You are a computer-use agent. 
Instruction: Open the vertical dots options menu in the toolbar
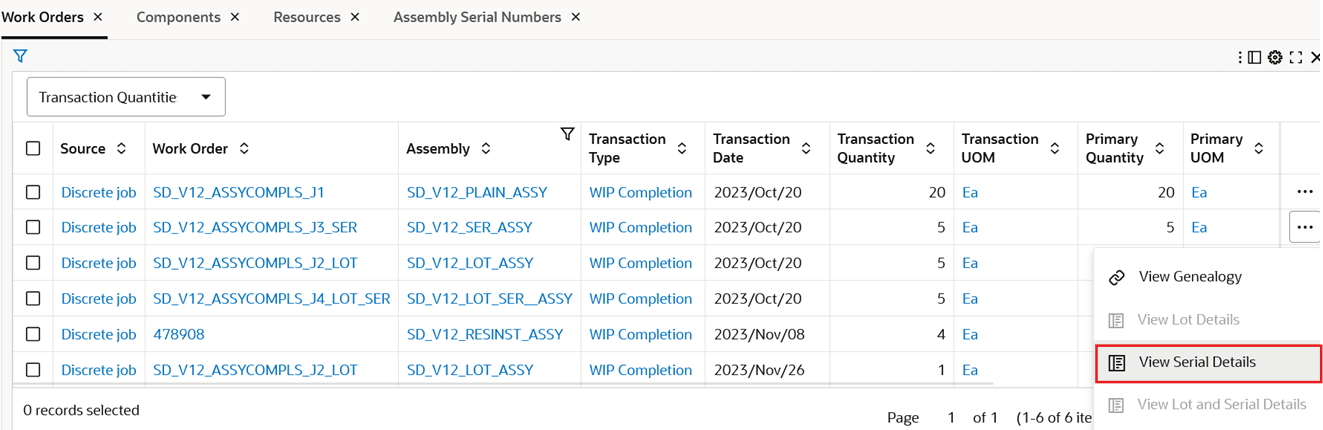click(x=1240, y=57)
